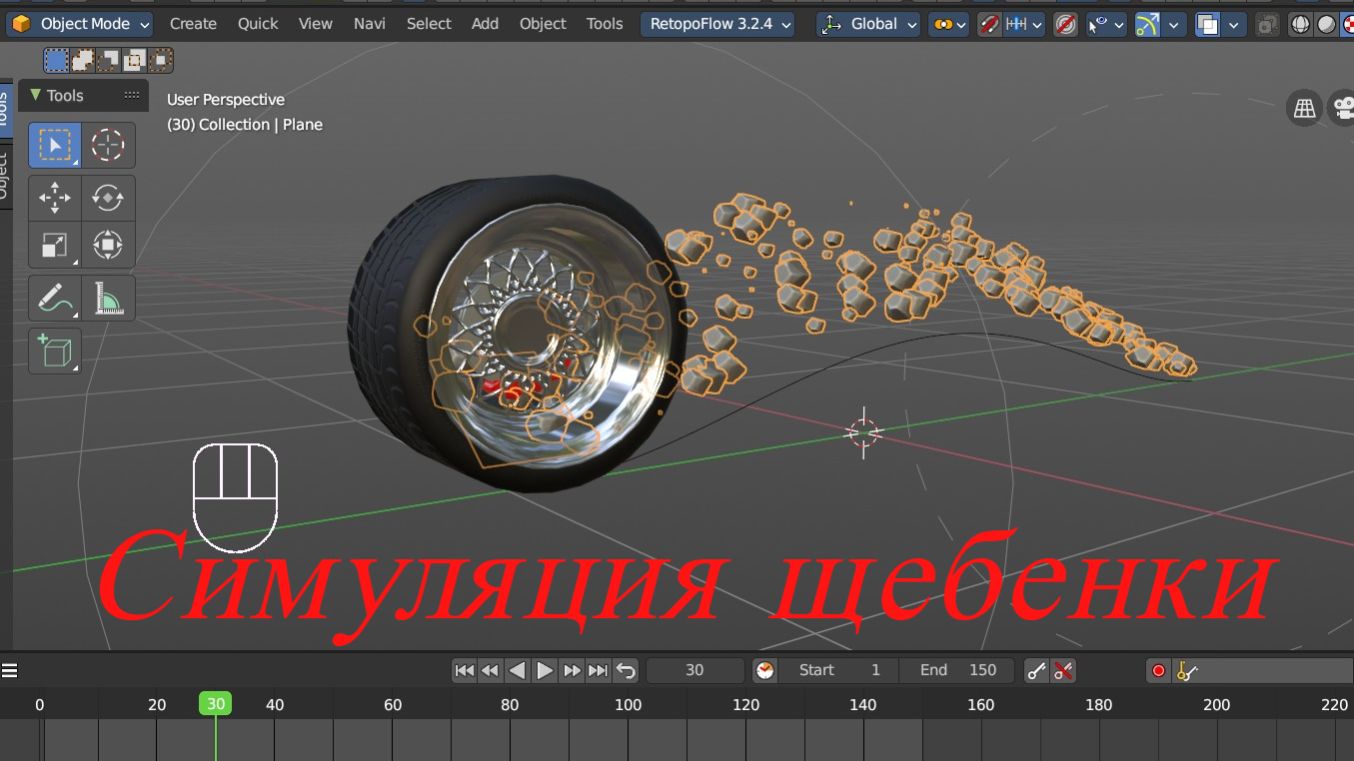Jump to timeline start frame
Viewport: 1354px width, 761px height.
pyautogui.click(x=464, y=670)
